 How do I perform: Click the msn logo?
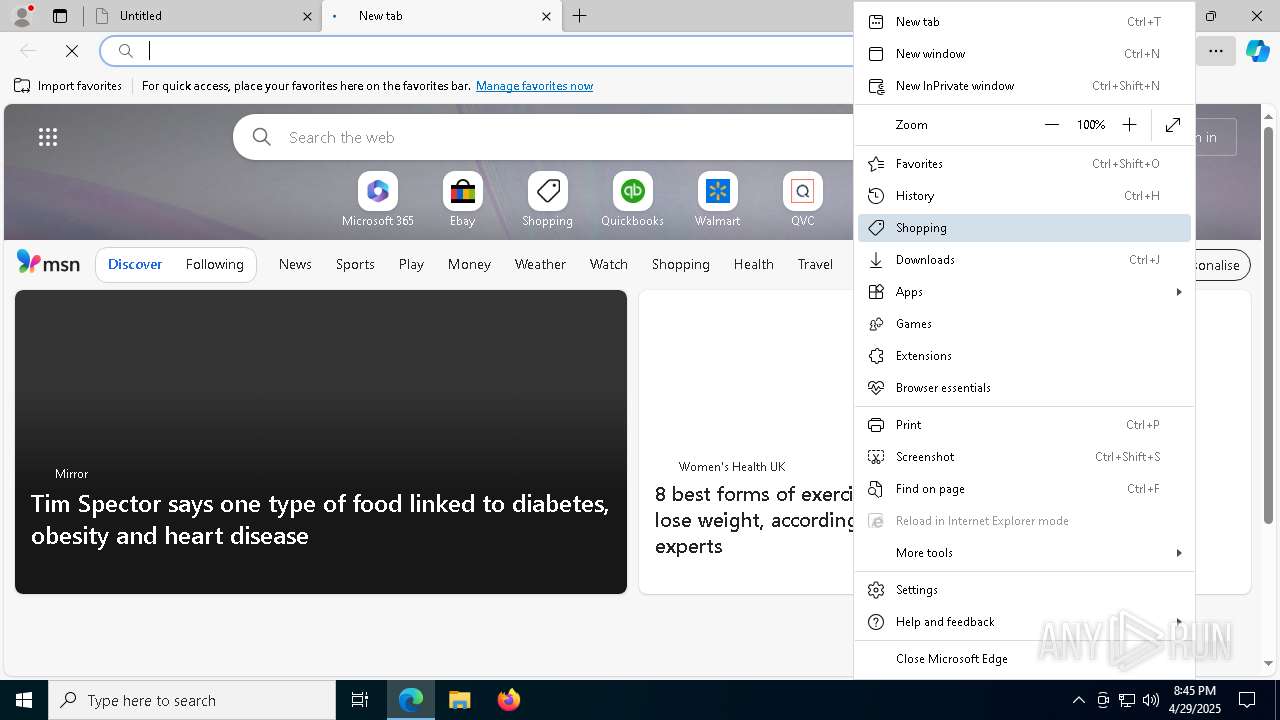point(48,263)
